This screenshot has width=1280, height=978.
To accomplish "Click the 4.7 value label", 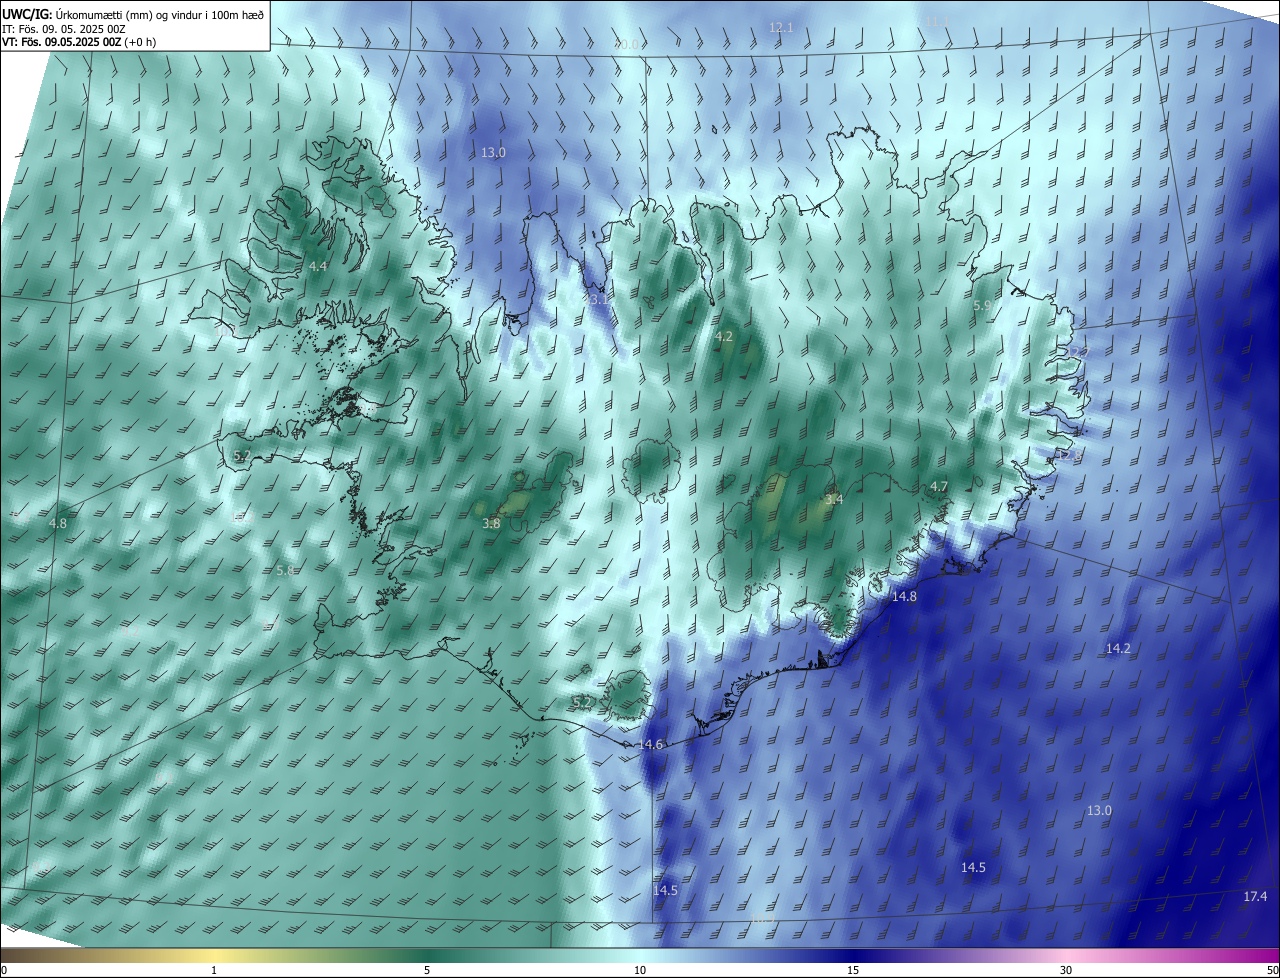I will pos(939,486).
